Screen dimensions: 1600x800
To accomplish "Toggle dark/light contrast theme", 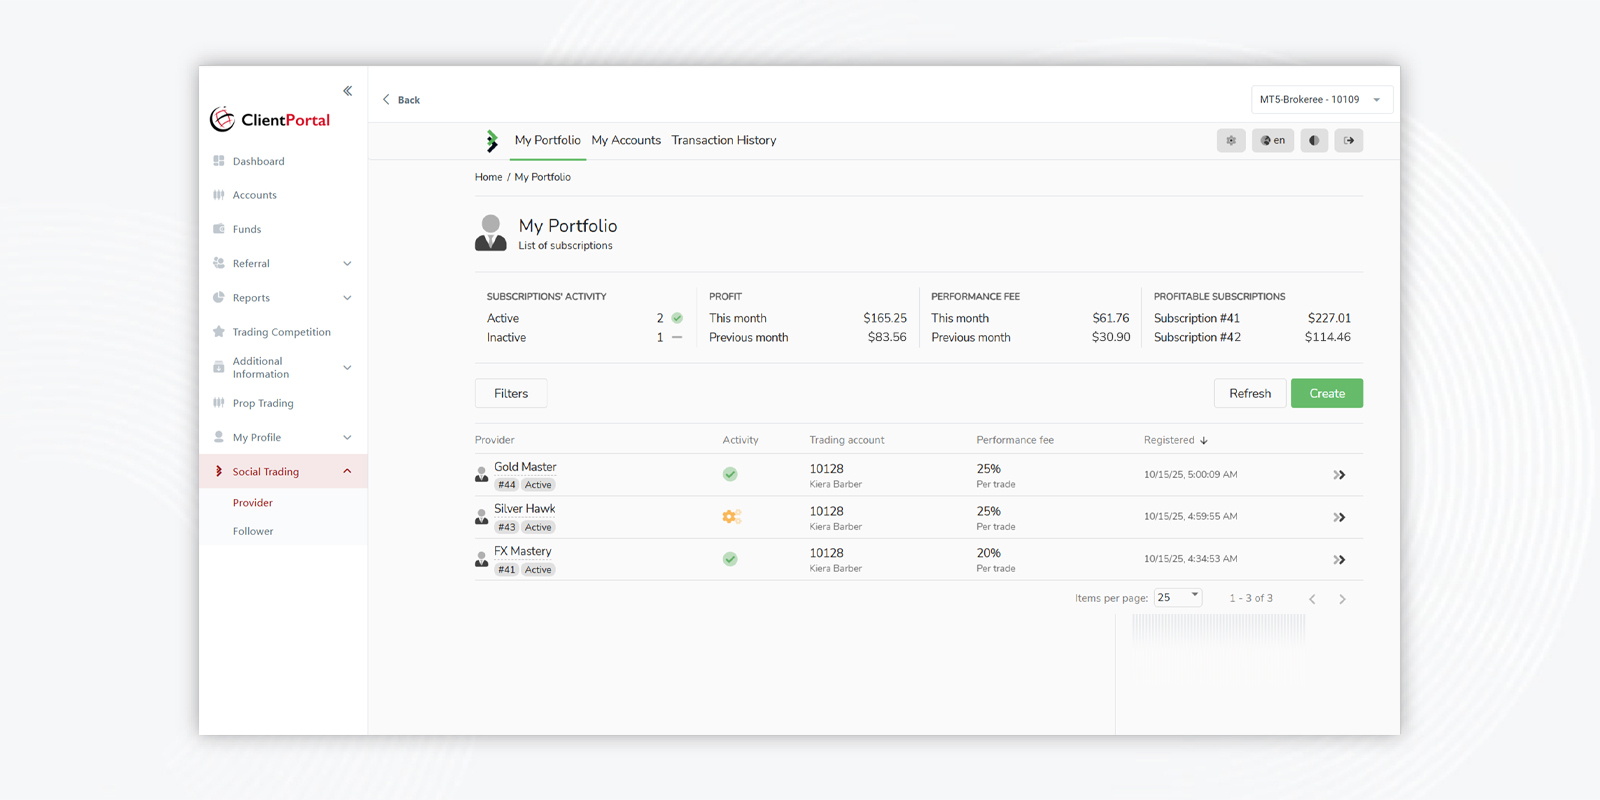I will coord(1314,141).
